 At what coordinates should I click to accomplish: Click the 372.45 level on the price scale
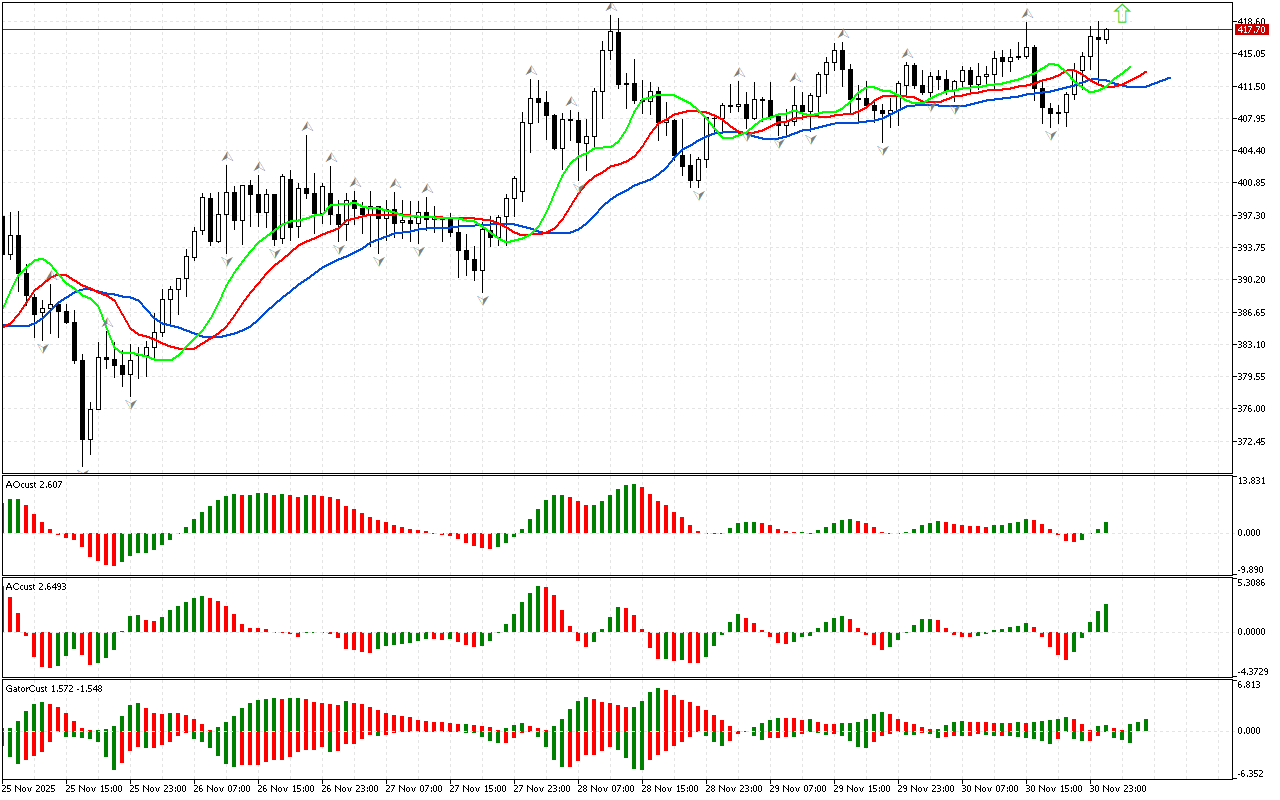coord(1254,441)
